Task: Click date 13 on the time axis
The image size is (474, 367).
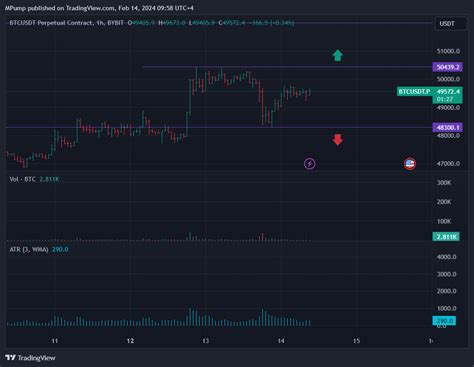Action: [x=206, y=341]
